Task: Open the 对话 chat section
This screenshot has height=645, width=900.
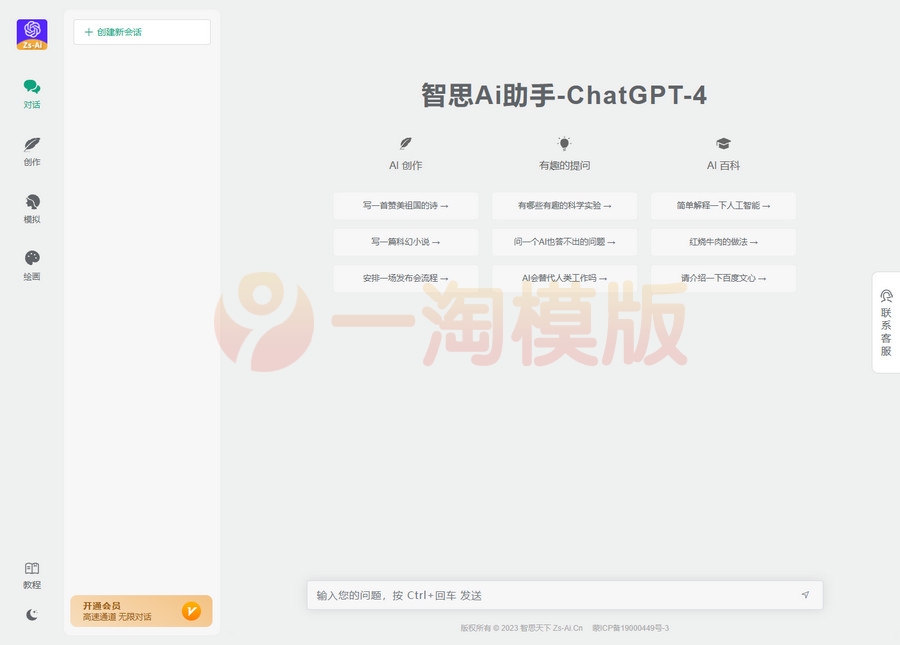Action: pyautogui.click(x=32, y=94)
